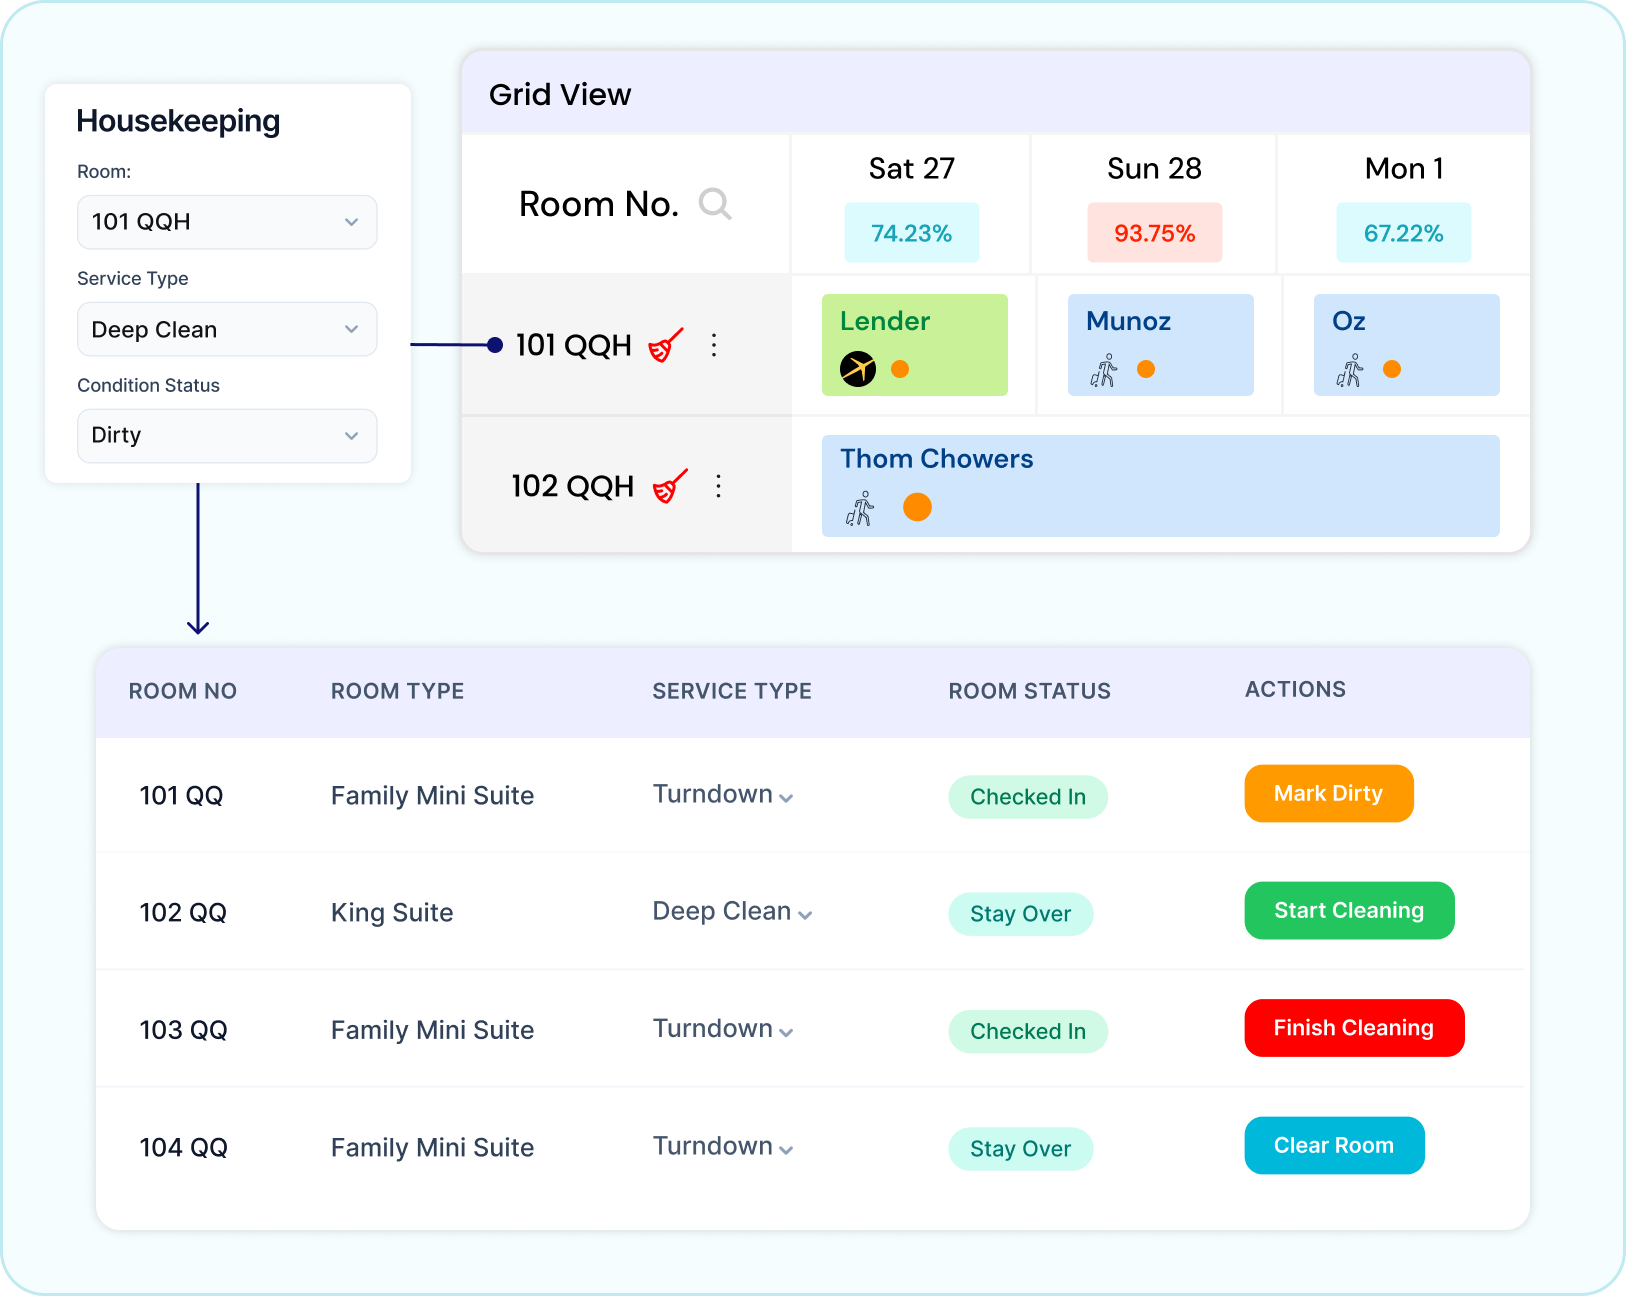
Task: Click the search icon beside Room No.
Action: [715, 204]
